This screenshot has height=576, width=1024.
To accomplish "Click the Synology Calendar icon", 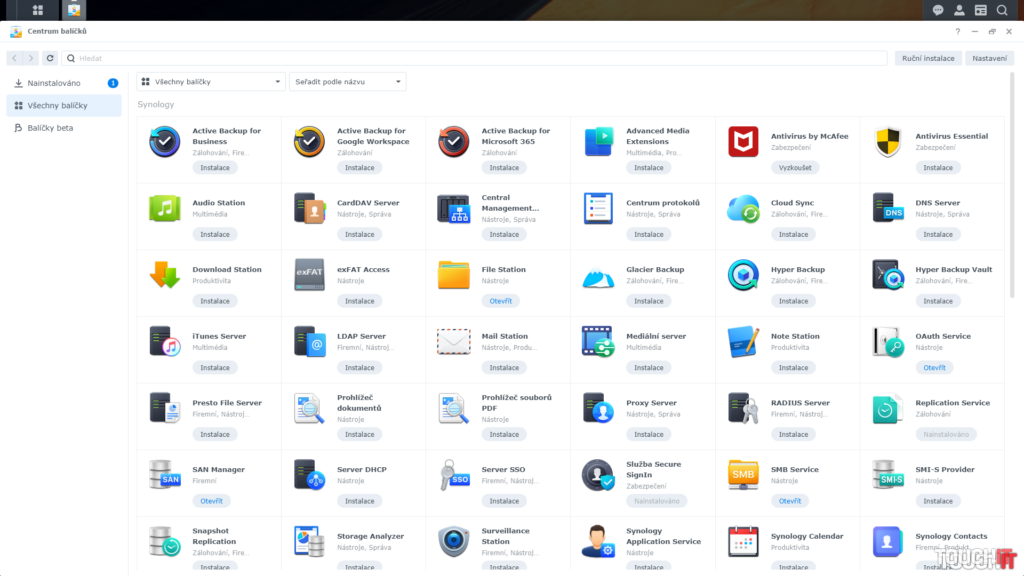I will [x=743, y=541].
